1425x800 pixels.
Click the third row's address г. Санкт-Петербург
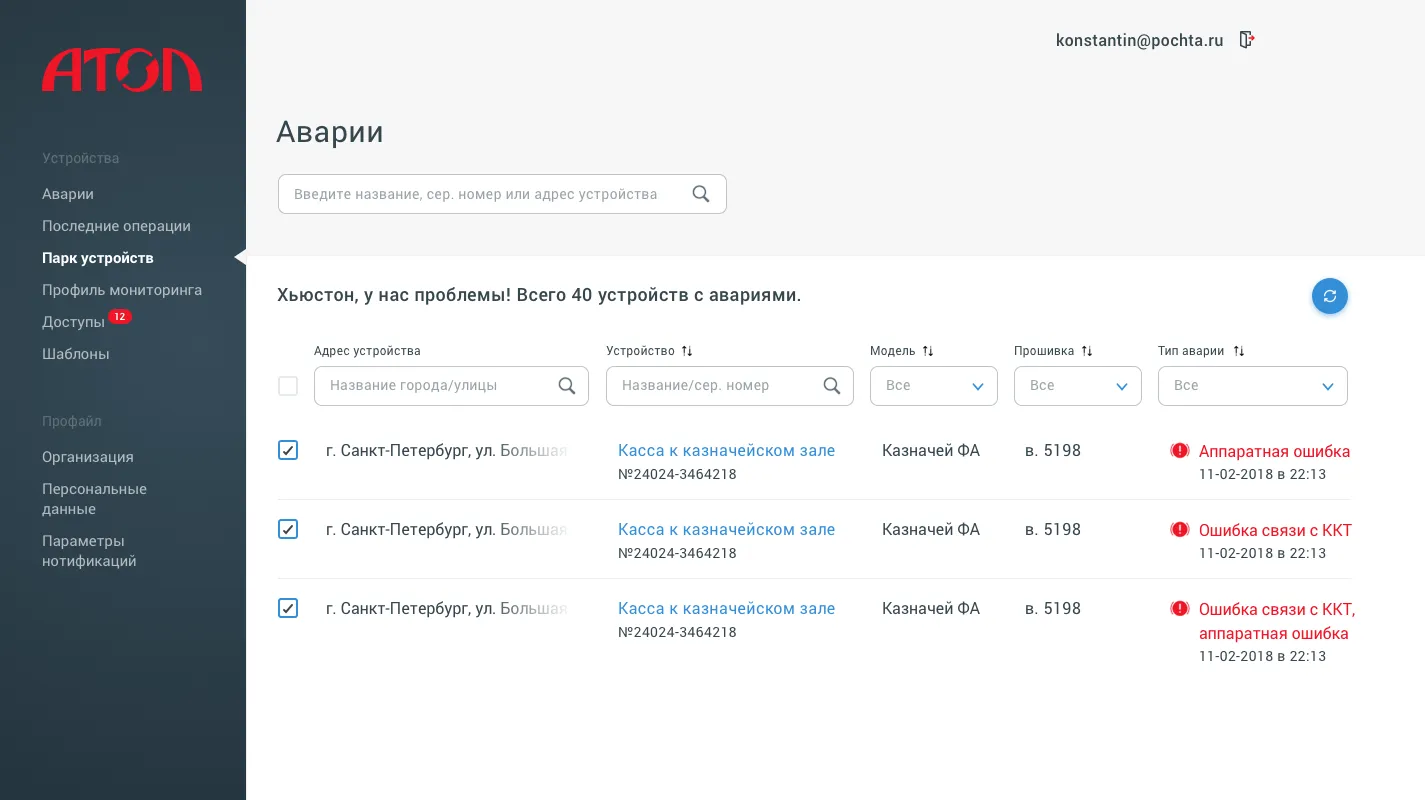(446, 609)
